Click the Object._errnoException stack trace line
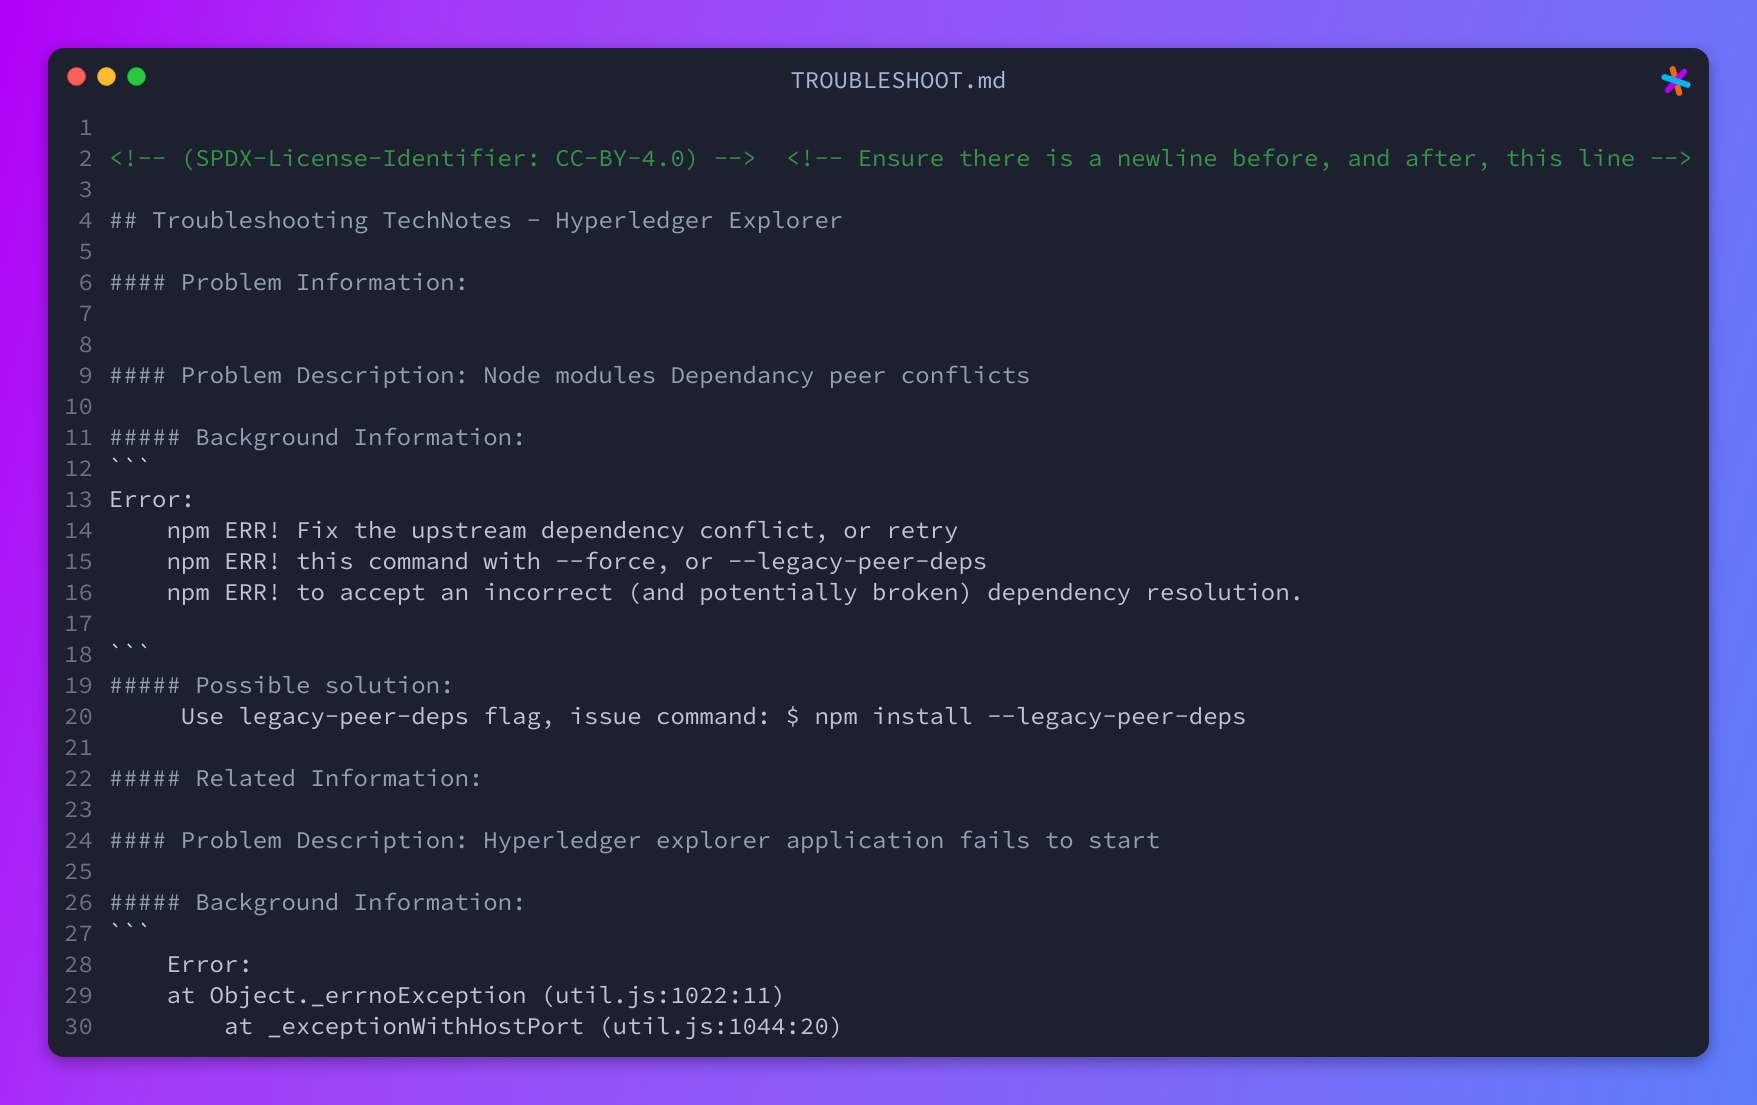Screen dimensions: 1757x1105 pos(475,996)
